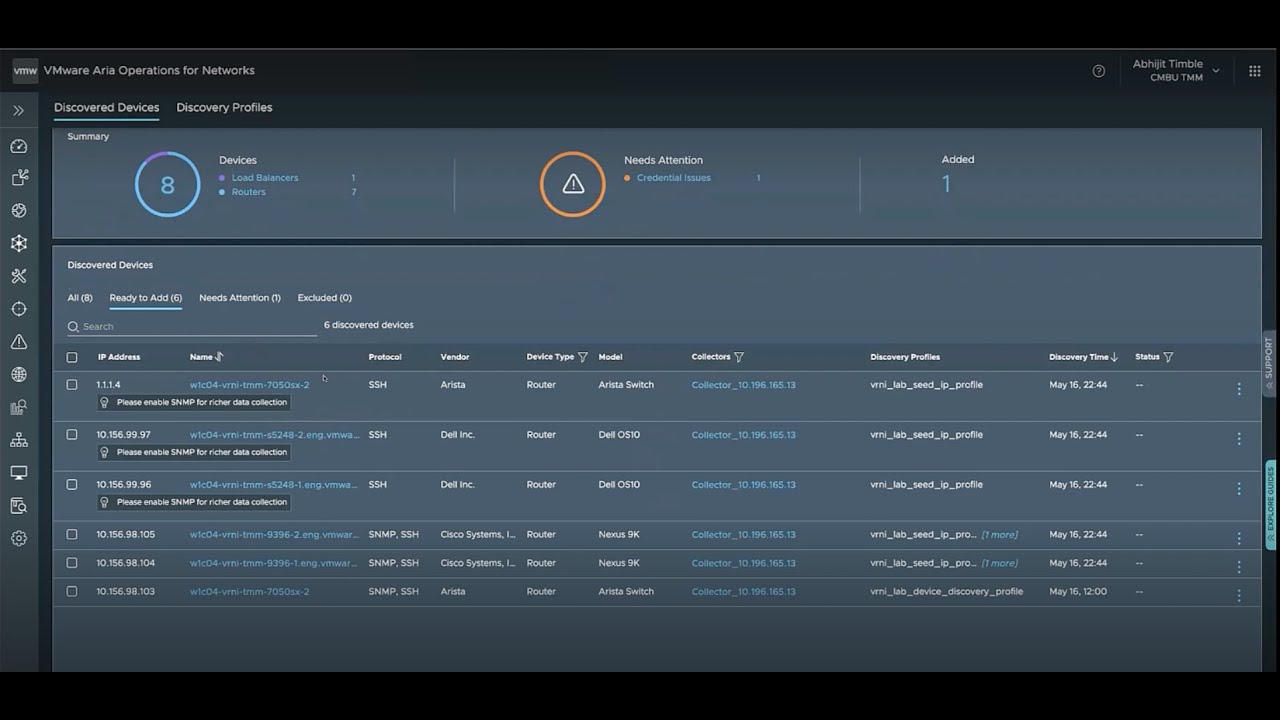Switch to Discovery Profiles tab
The height and width of the screenshot is (720, 1280).
[224, 108]
